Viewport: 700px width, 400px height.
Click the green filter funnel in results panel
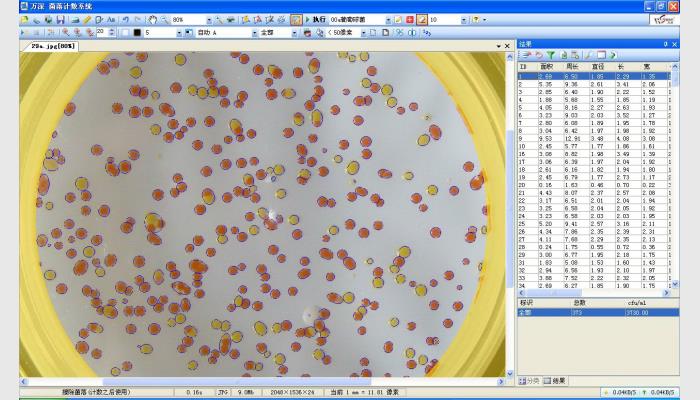(551, 54)
